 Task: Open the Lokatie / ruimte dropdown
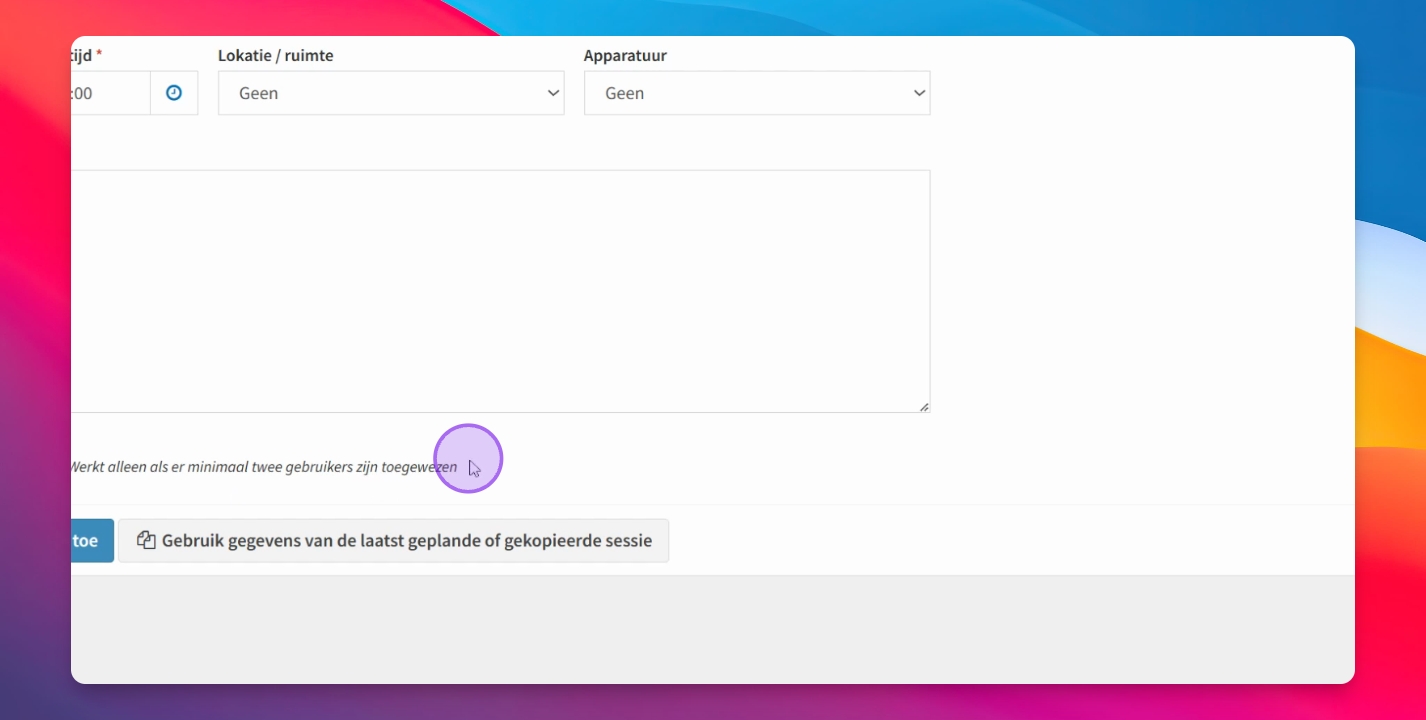[x=391, y=93]
